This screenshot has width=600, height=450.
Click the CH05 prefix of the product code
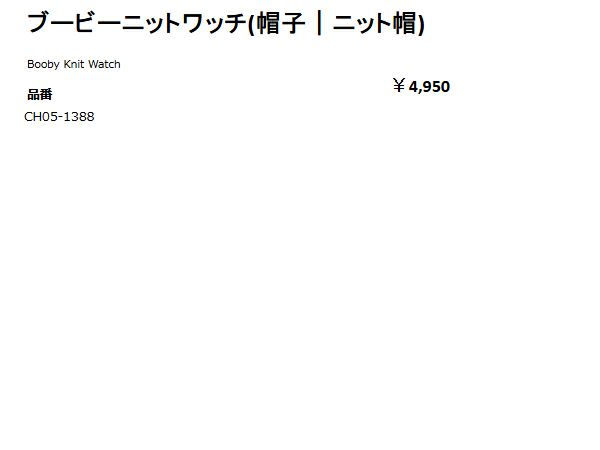pyautogui.click(x=41, y=117)
